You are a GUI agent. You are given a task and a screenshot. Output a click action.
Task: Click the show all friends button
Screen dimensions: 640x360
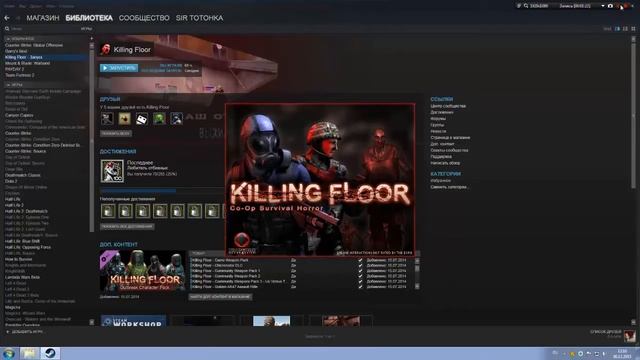116,133
